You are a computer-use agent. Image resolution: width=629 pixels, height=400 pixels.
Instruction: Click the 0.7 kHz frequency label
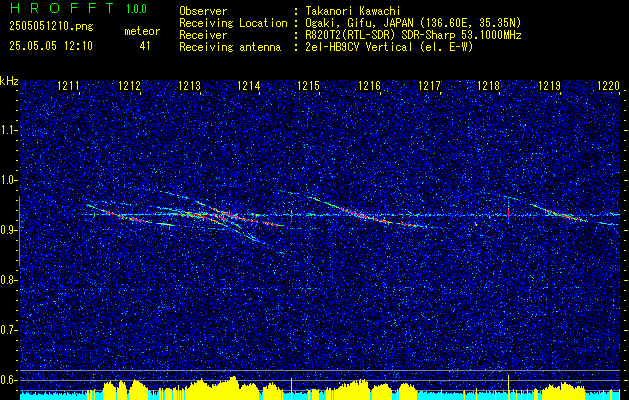tap(9, 330)
